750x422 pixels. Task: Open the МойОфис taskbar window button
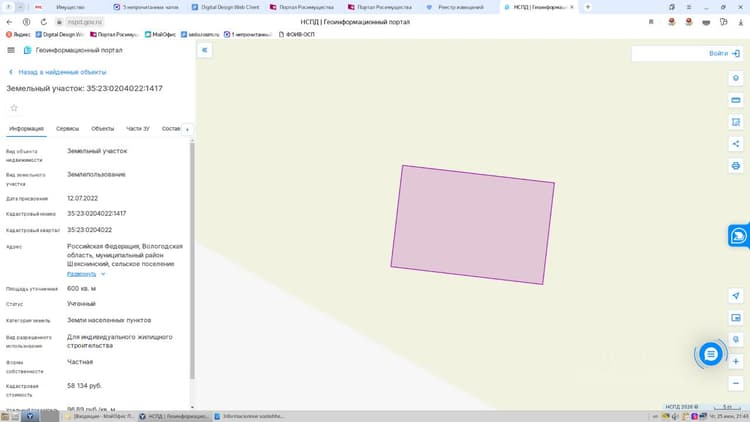(99, 417)
